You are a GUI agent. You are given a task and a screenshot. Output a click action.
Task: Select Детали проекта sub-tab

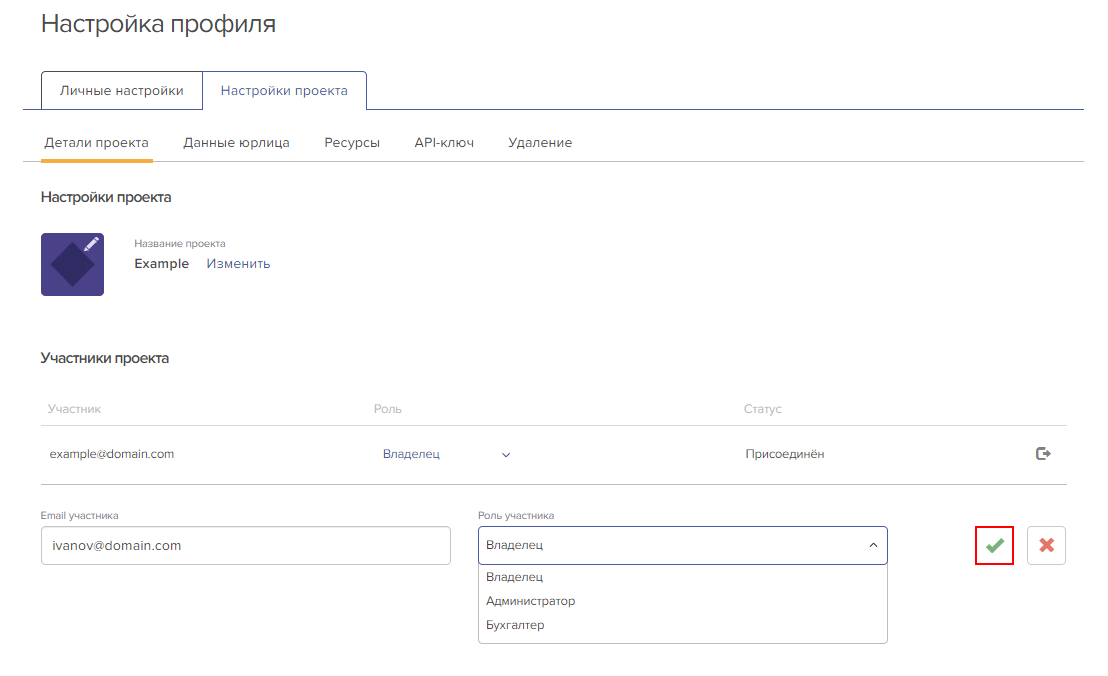pyautogui.click(x=97, y=143)
